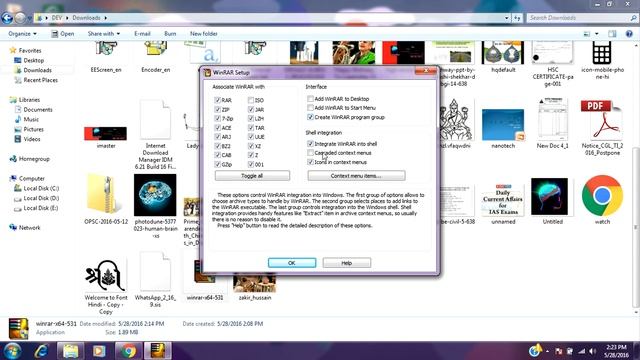
Task: Select the unnamed Daily Current Affairs thumbnail
Action: (x=503, y=200)
